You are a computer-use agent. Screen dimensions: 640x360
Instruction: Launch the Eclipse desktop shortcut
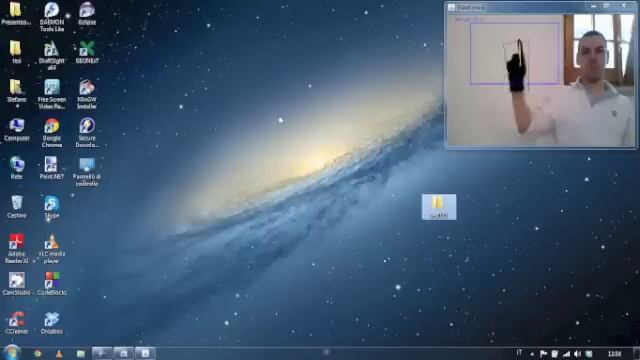click(87, 13)
